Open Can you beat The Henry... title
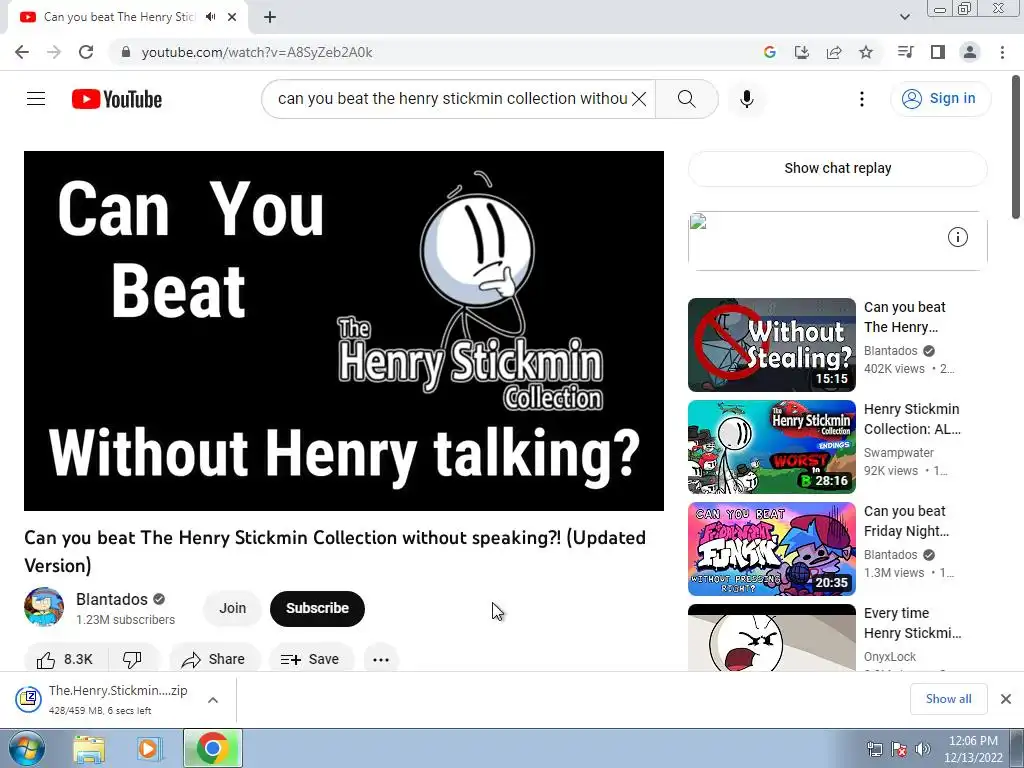The image size is (1024, 768). (x=904, y=317)
